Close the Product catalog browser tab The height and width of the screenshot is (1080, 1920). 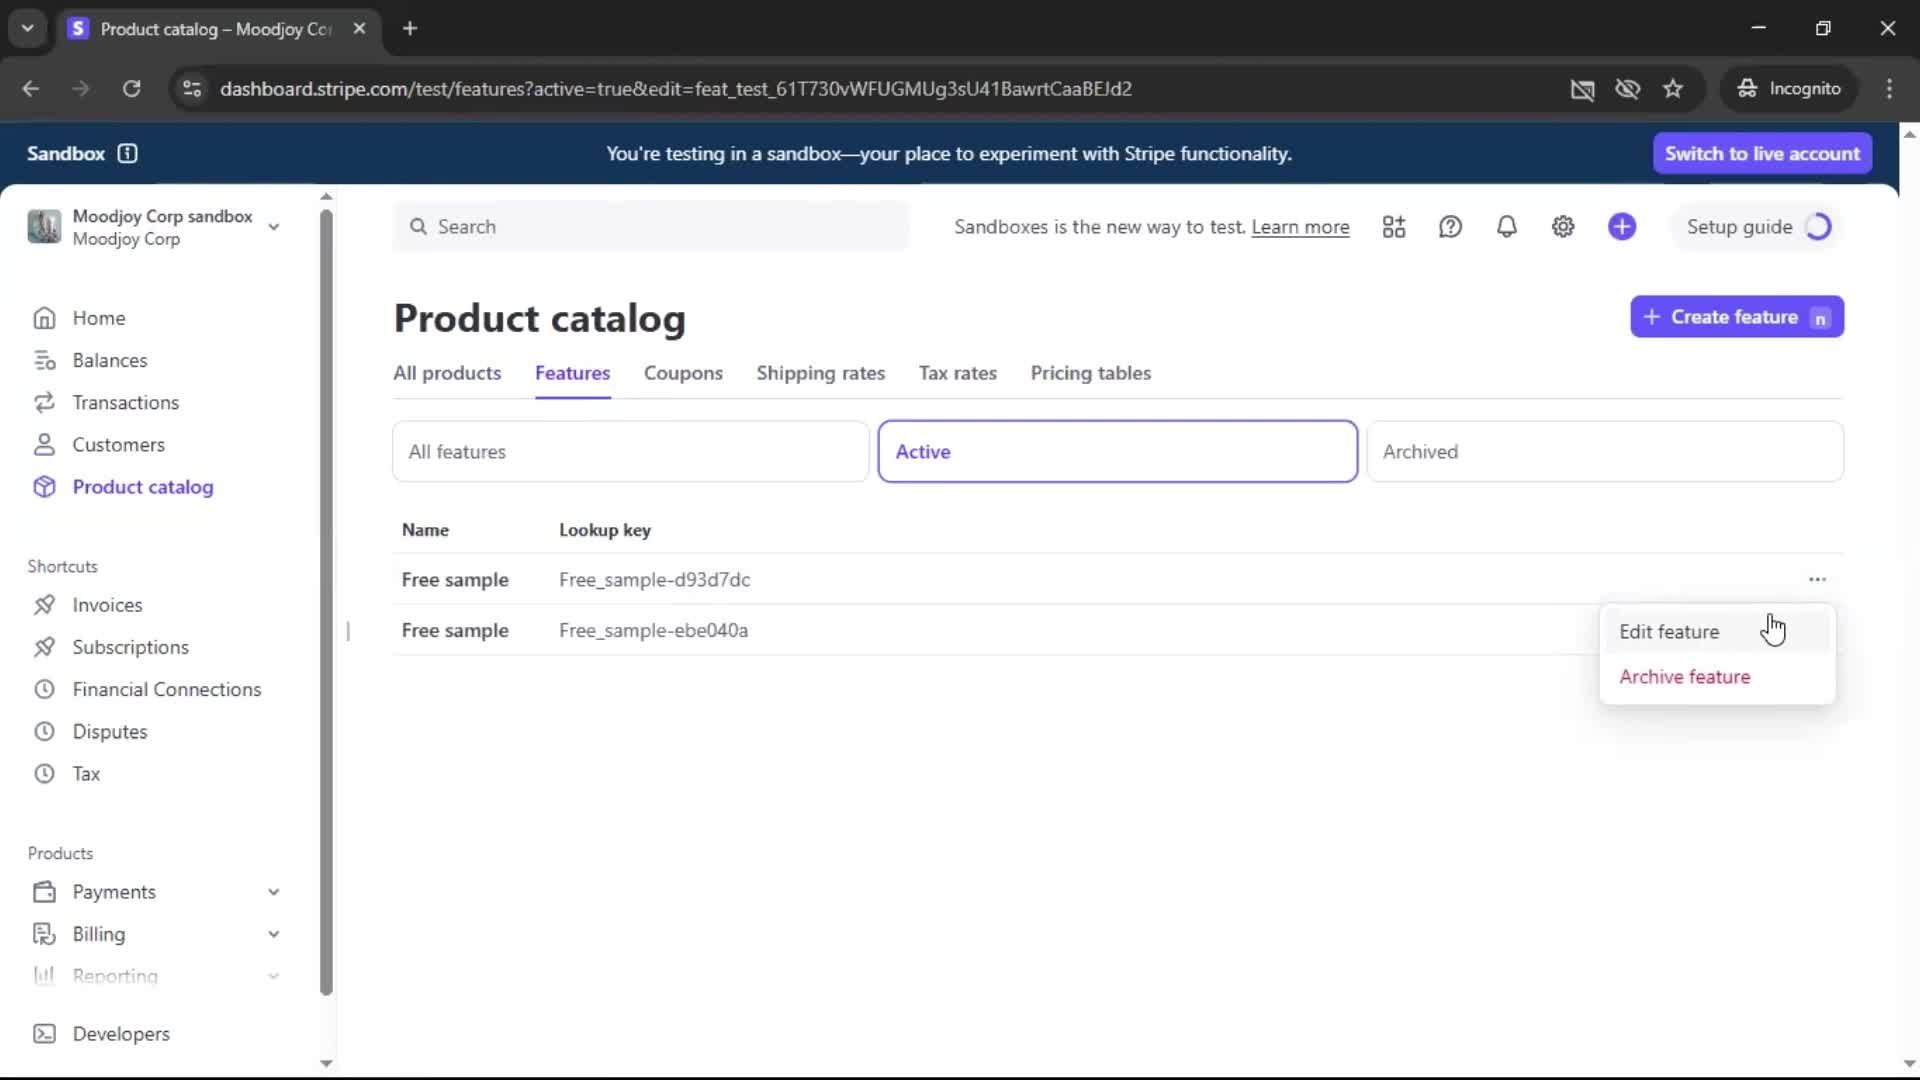click(x=359, y=28)
